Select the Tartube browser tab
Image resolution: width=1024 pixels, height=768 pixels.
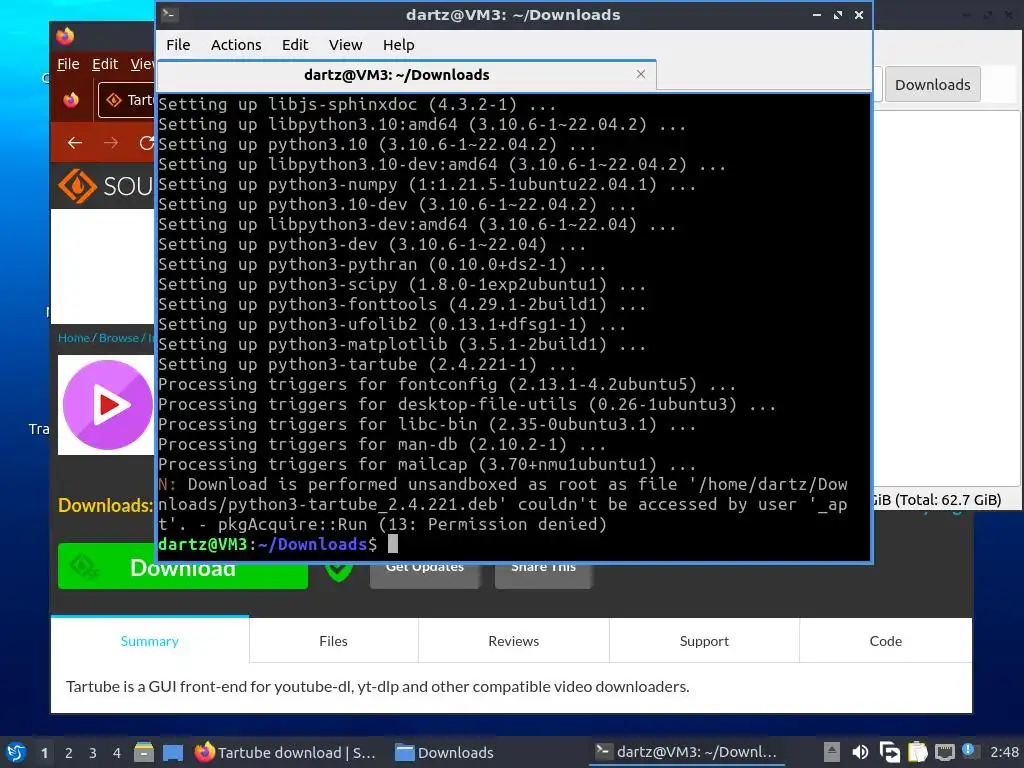127,100
